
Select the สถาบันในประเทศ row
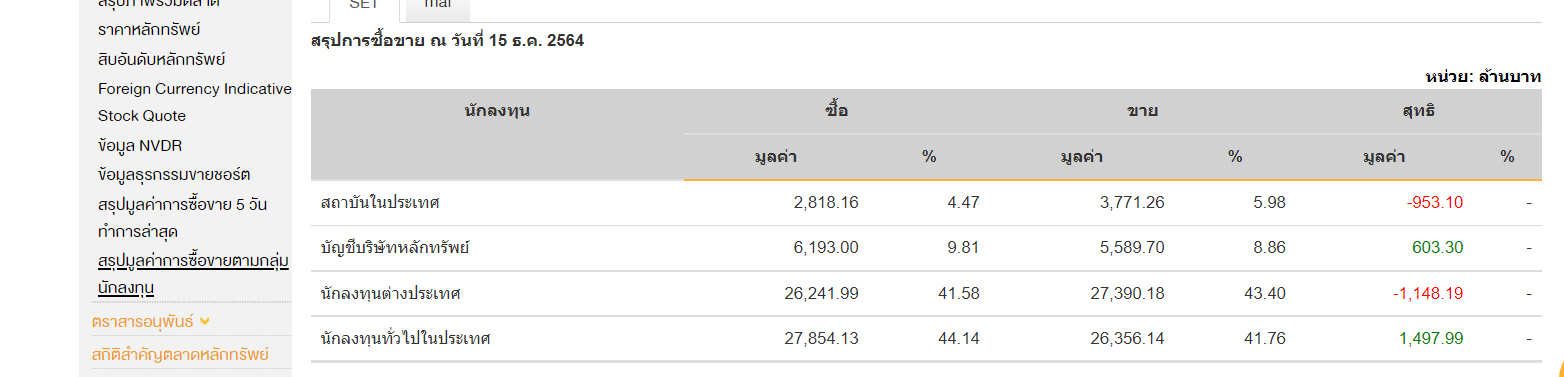(926, 203)
